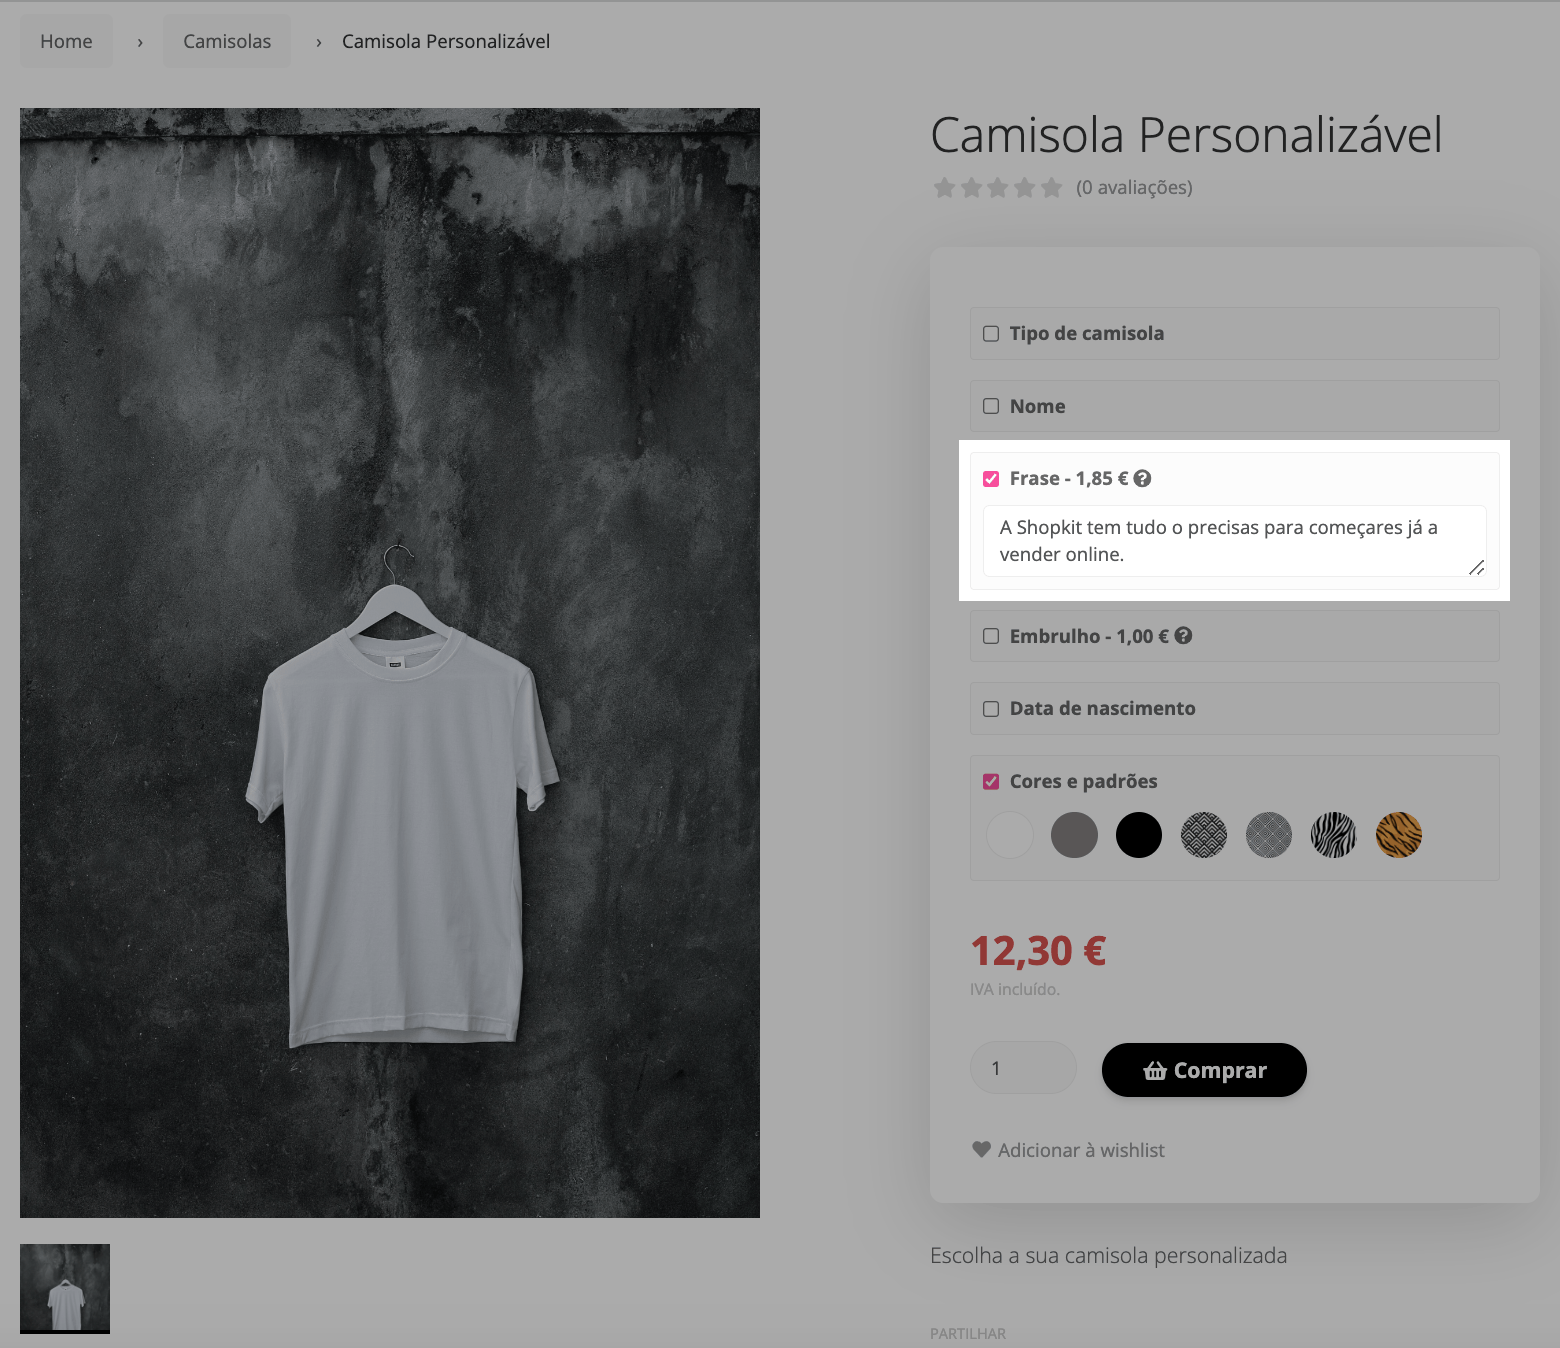
Task: Pick the zebra pattern swatch
Action: click(1333, 835)
